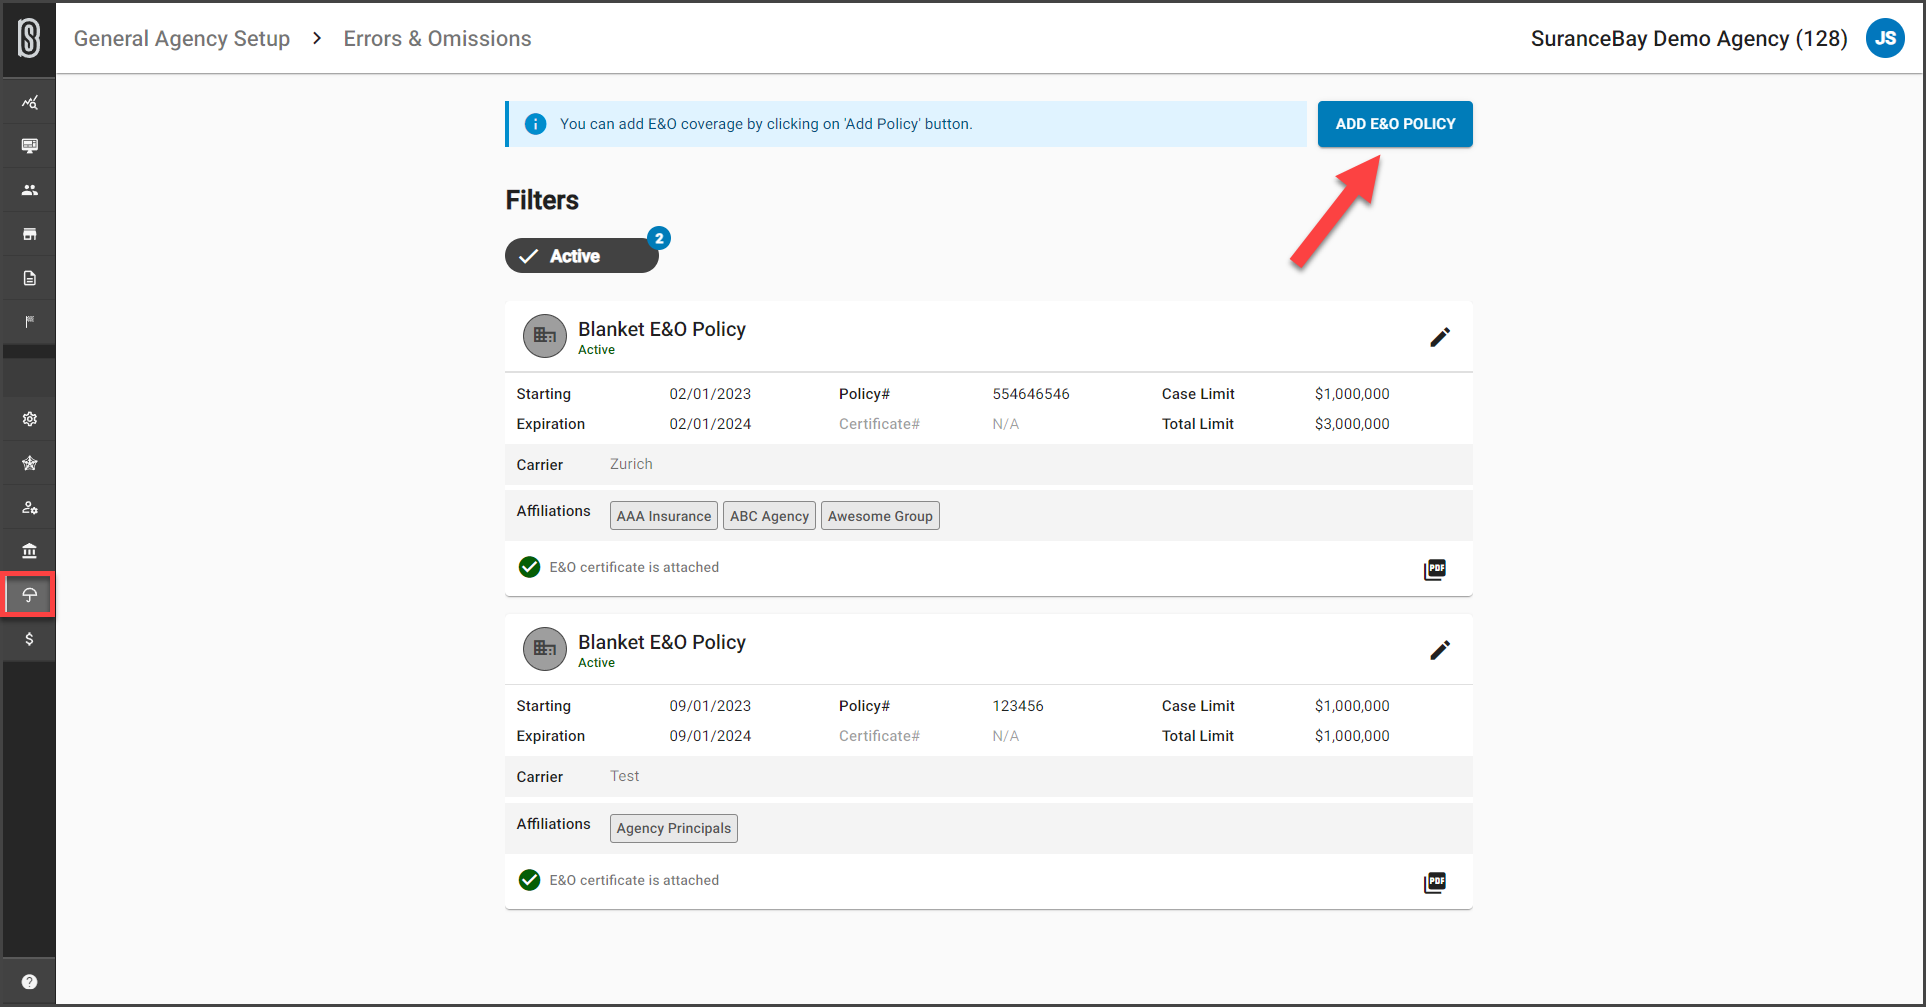Image resolution: width=1926 pixels, height=1007 pixels.
Task: Click starting date 09/01/2023
Action: [710, 706]
